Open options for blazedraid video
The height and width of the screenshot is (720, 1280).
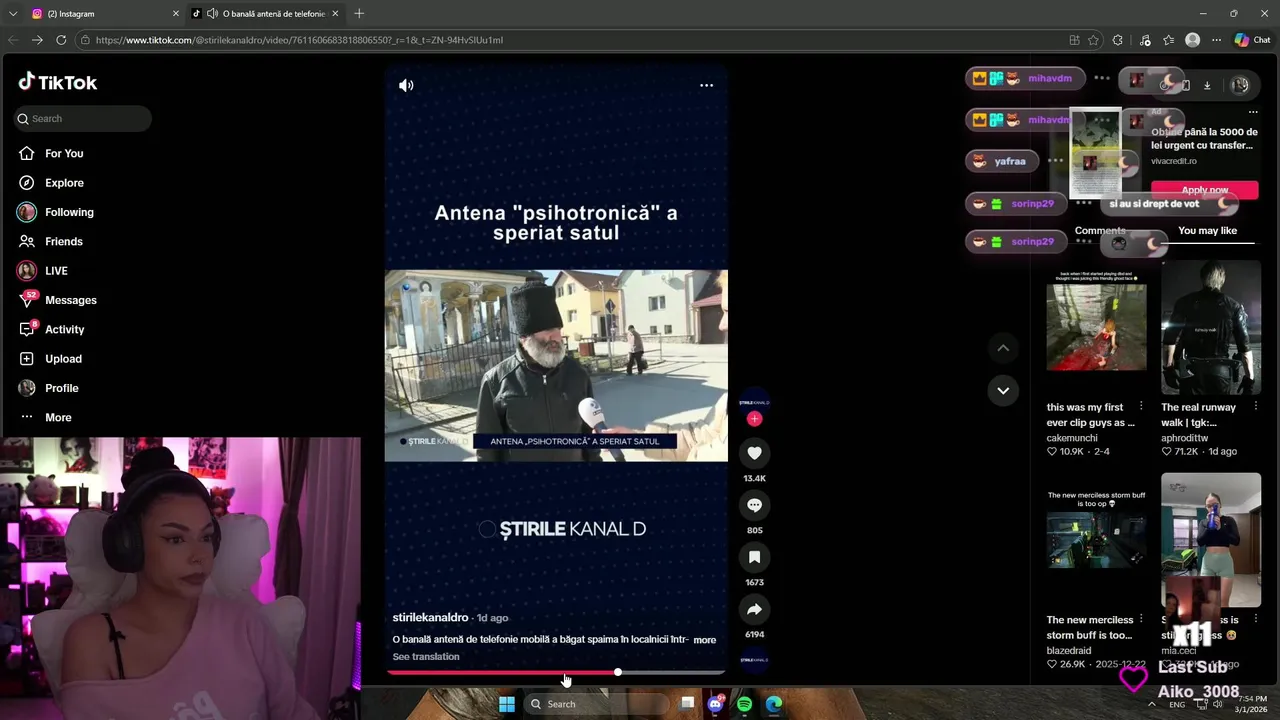[1141, 620]
